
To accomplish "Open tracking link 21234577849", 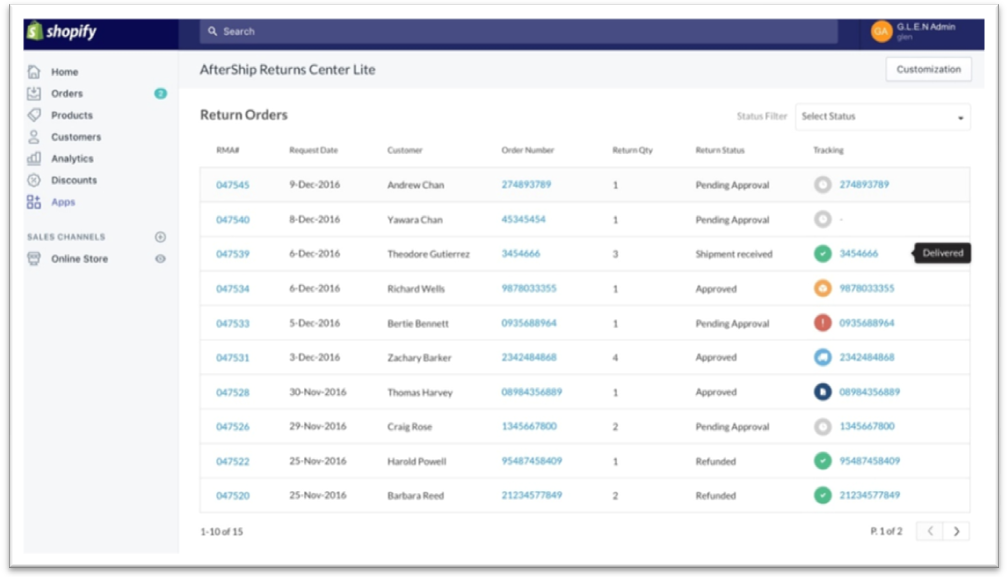I will tap(870, 495).
